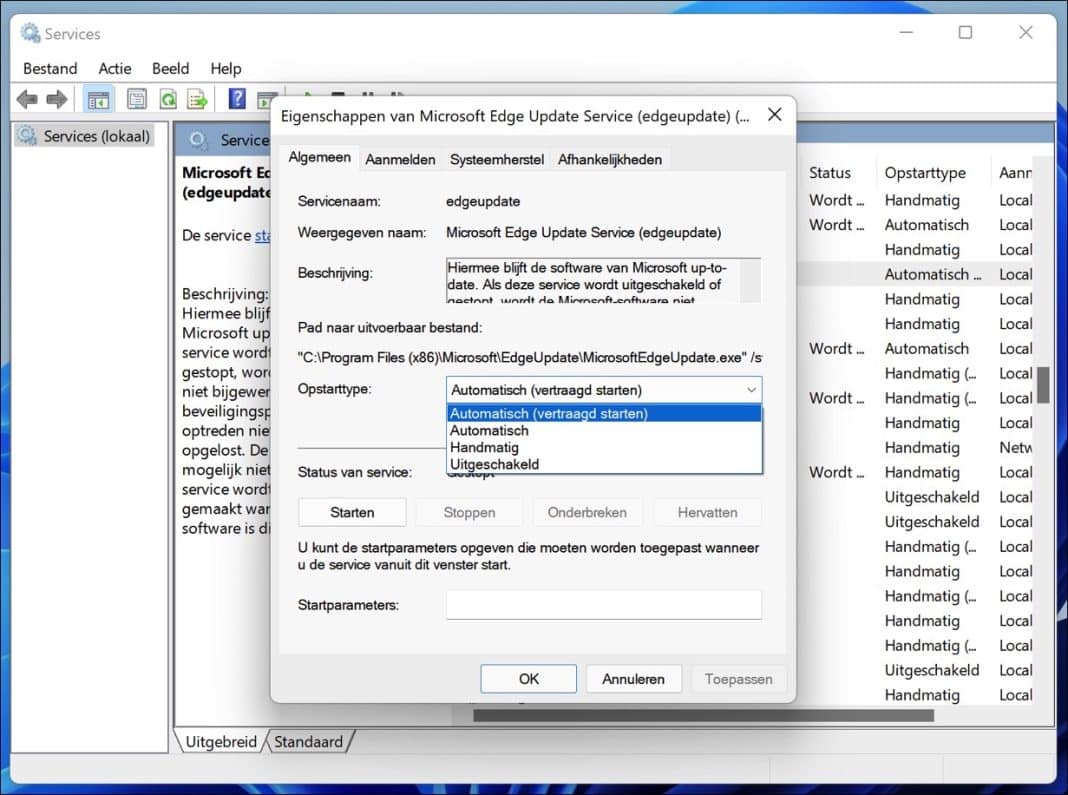Switch to the Standaard tab at the bottom
Screen dimensions: 1068x795
click(x=308, y=742)
